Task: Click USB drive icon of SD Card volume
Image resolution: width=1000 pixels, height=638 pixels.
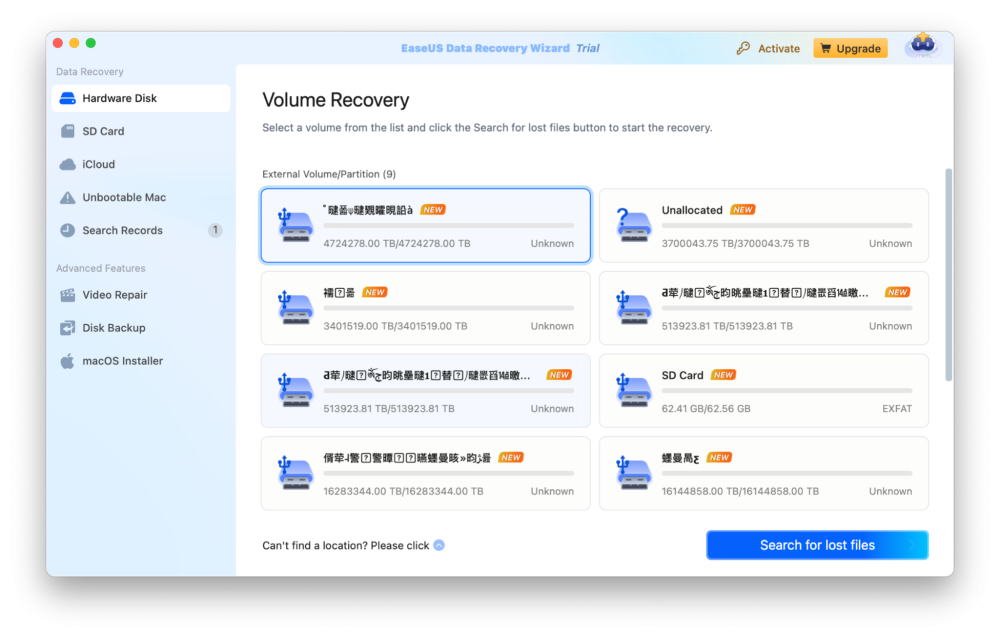Action: [x=634, y=390]
